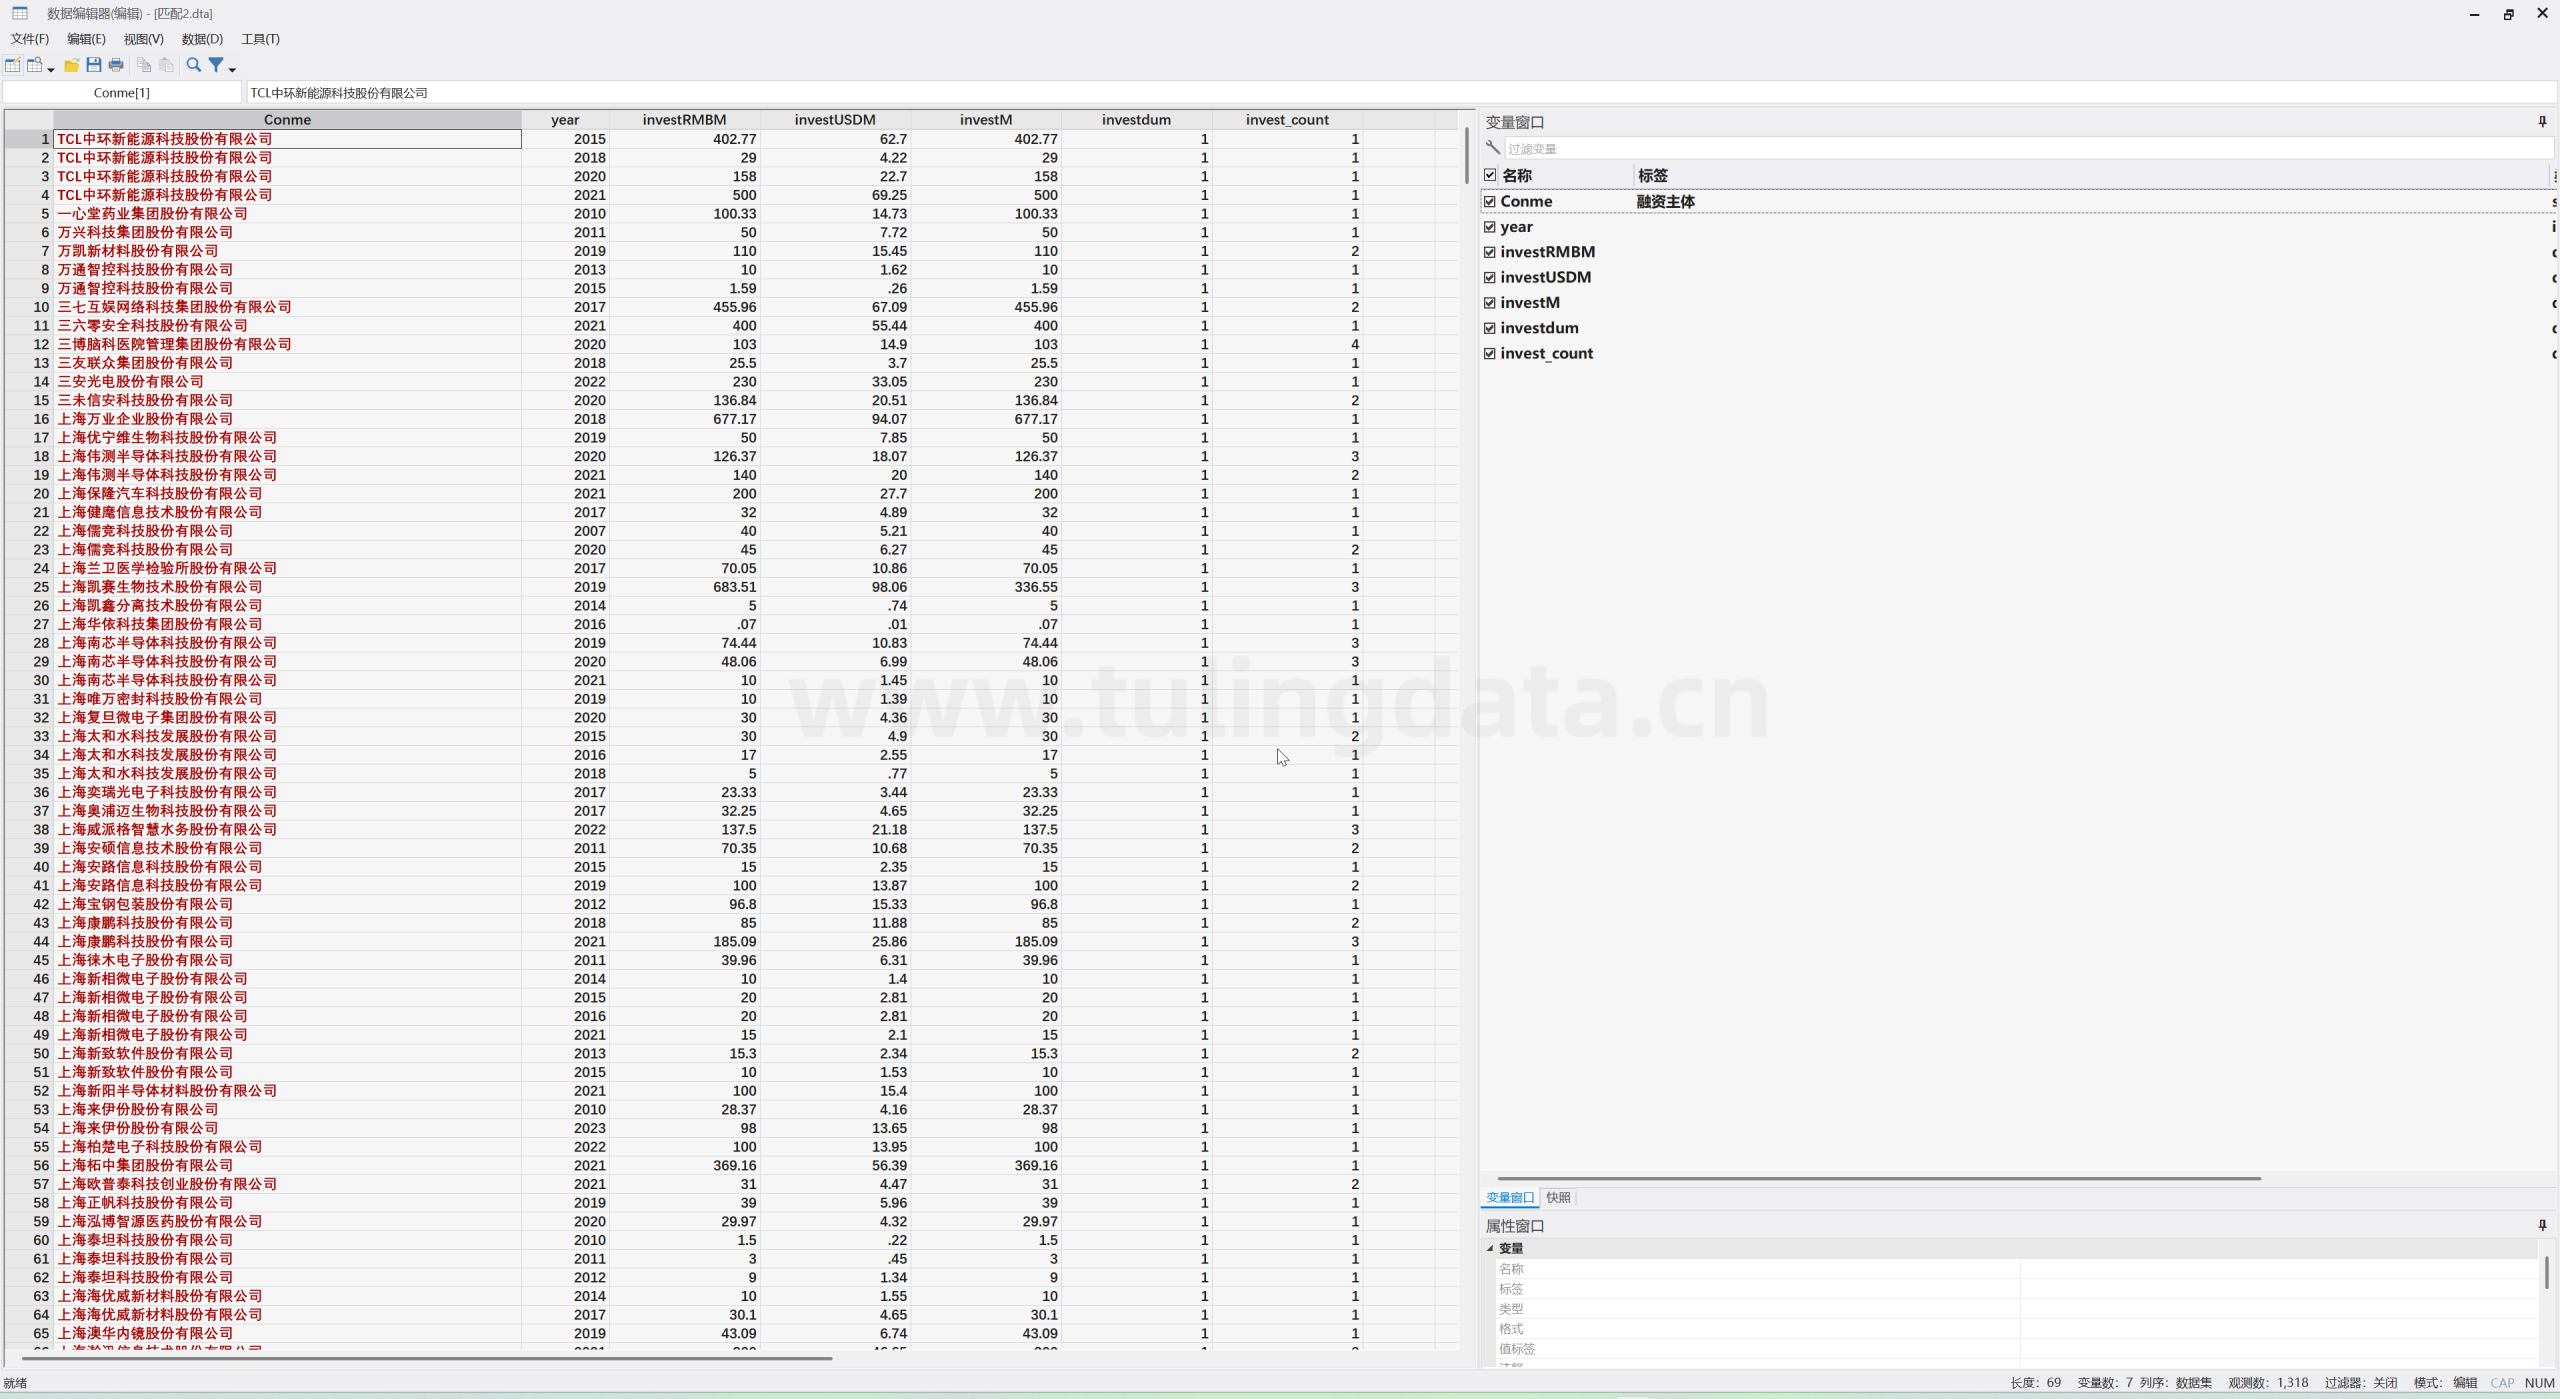Screen dimensions: 2560x1399
Task: Uncheck the investdum variable checkbox
Action: click(1490, 328)
